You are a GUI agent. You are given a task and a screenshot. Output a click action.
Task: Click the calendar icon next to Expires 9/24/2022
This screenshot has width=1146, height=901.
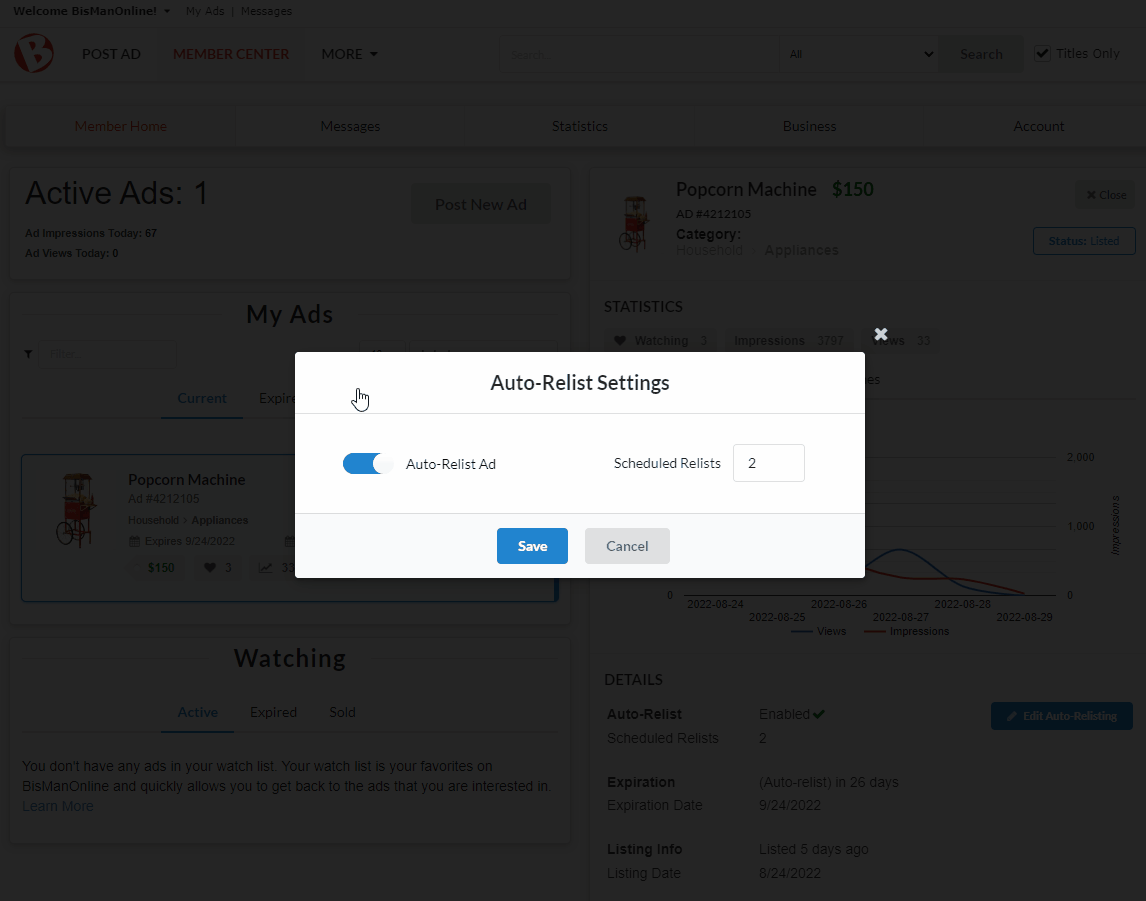pos(132,541)
